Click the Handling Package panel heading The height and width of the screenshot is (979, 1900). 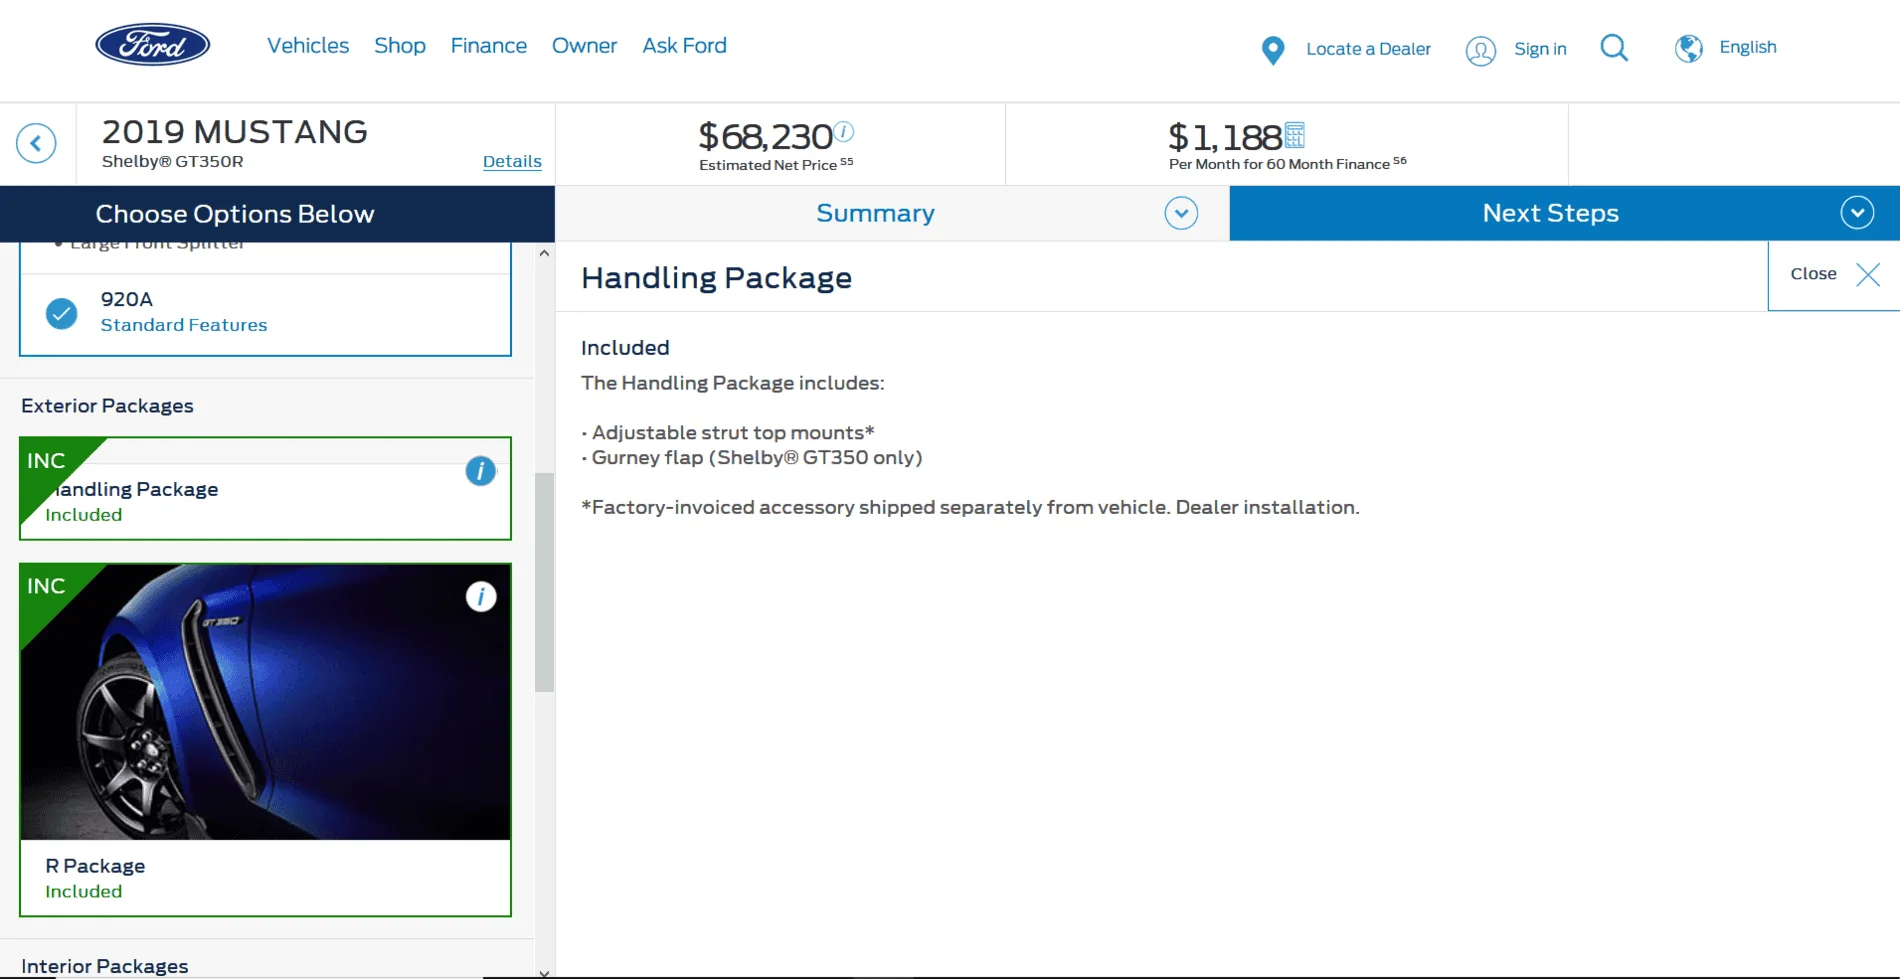(717, 278)
